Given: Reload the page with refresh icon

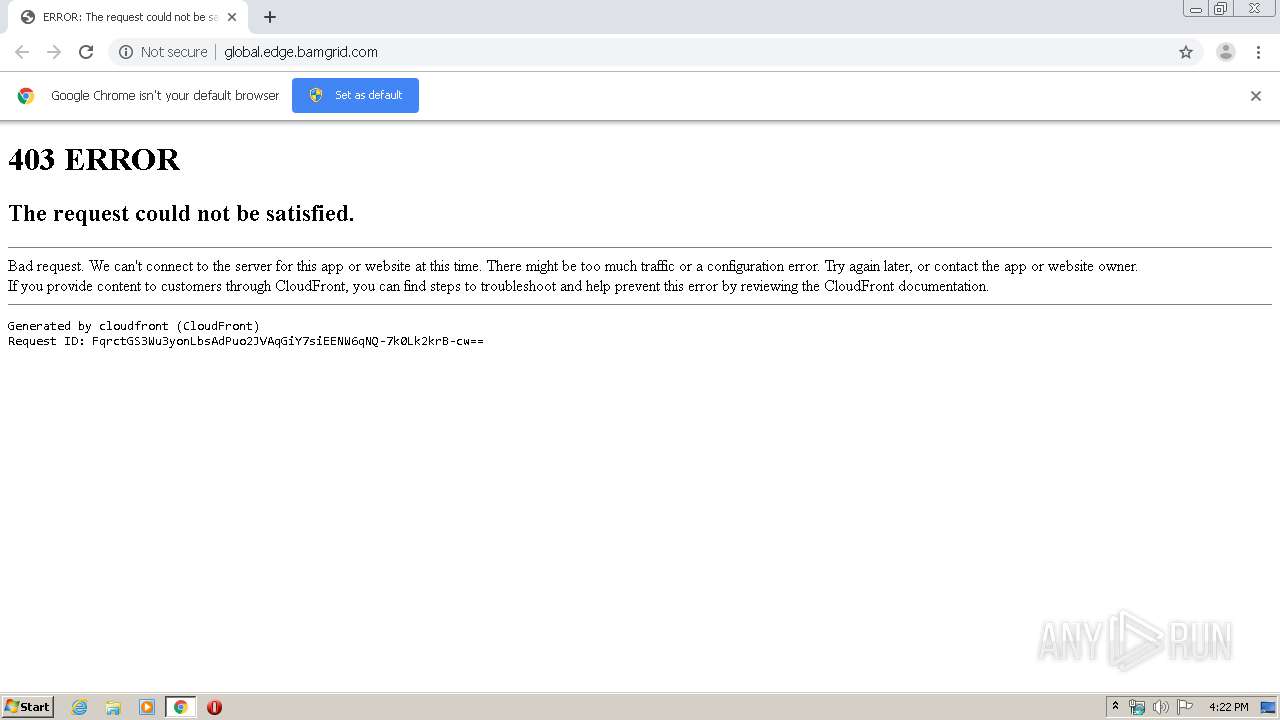Looking at the screenshot, I should click(x=86, y=52).
